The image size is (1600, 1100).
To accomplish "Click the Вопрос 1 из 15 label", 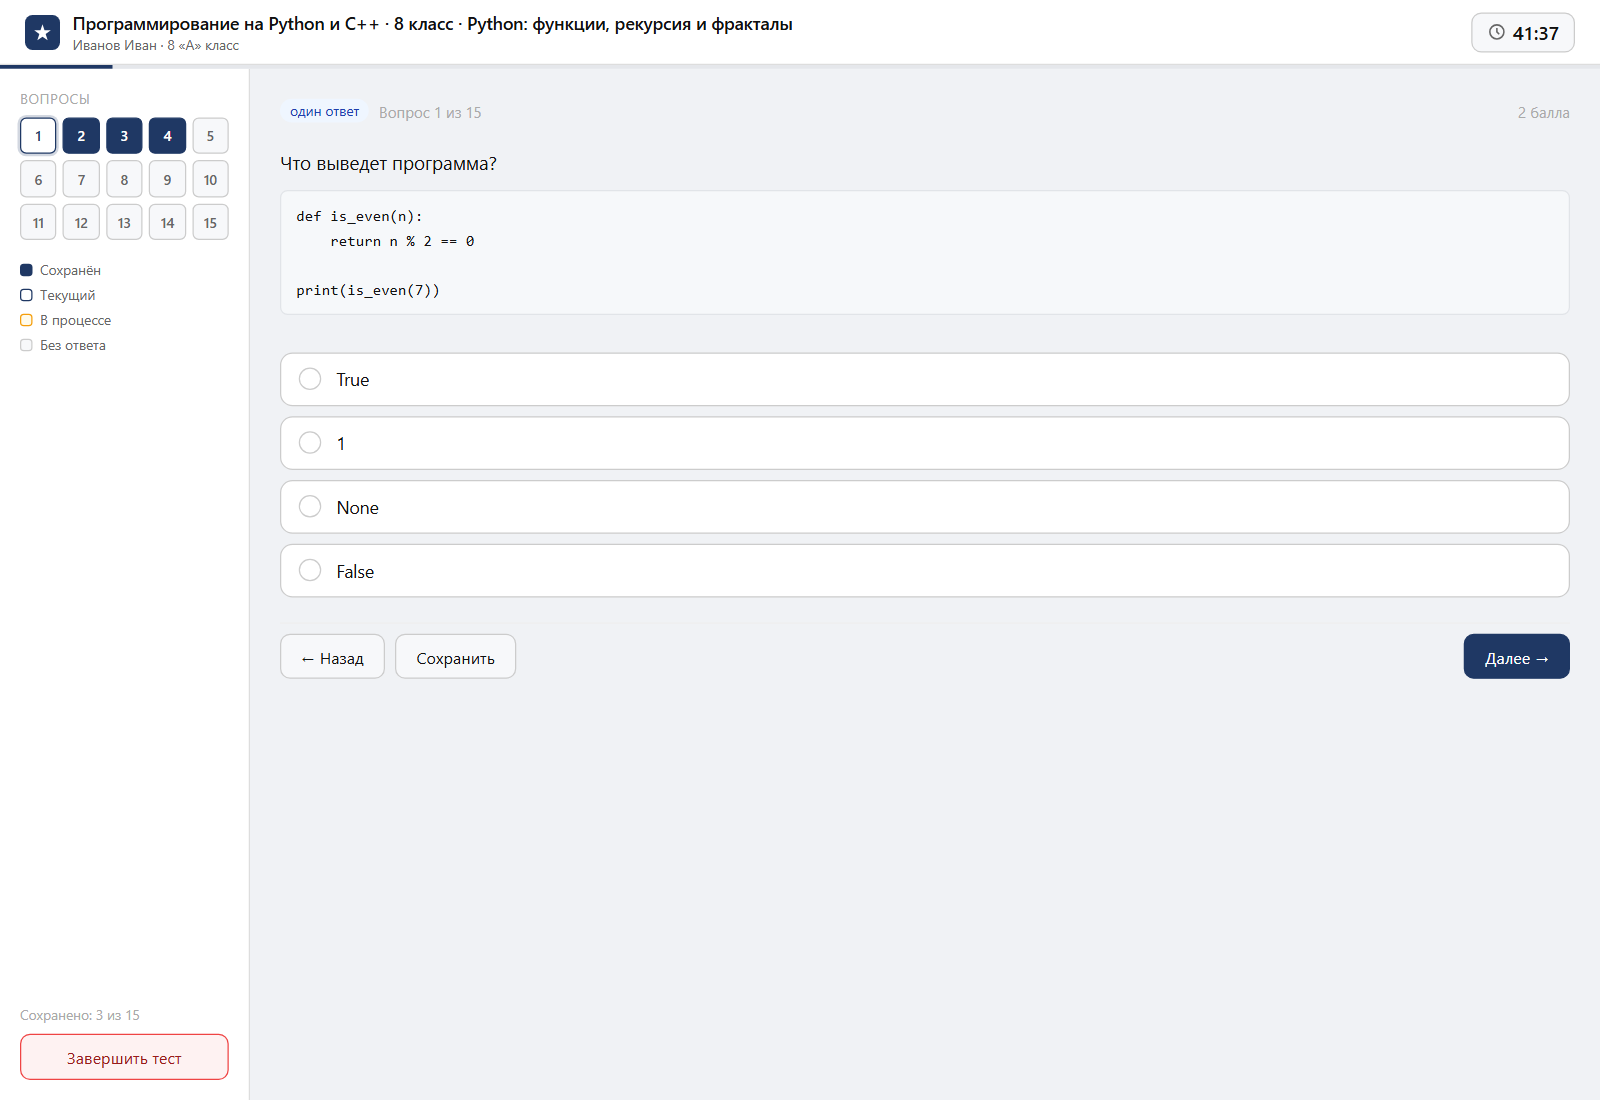I will tap(430, 113).
